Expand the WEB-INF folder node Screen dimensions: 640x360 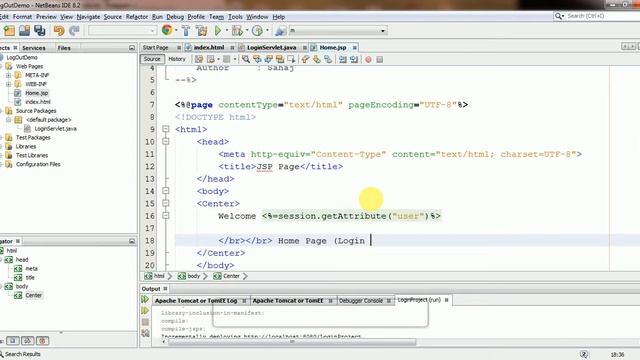tap(8, 84)
